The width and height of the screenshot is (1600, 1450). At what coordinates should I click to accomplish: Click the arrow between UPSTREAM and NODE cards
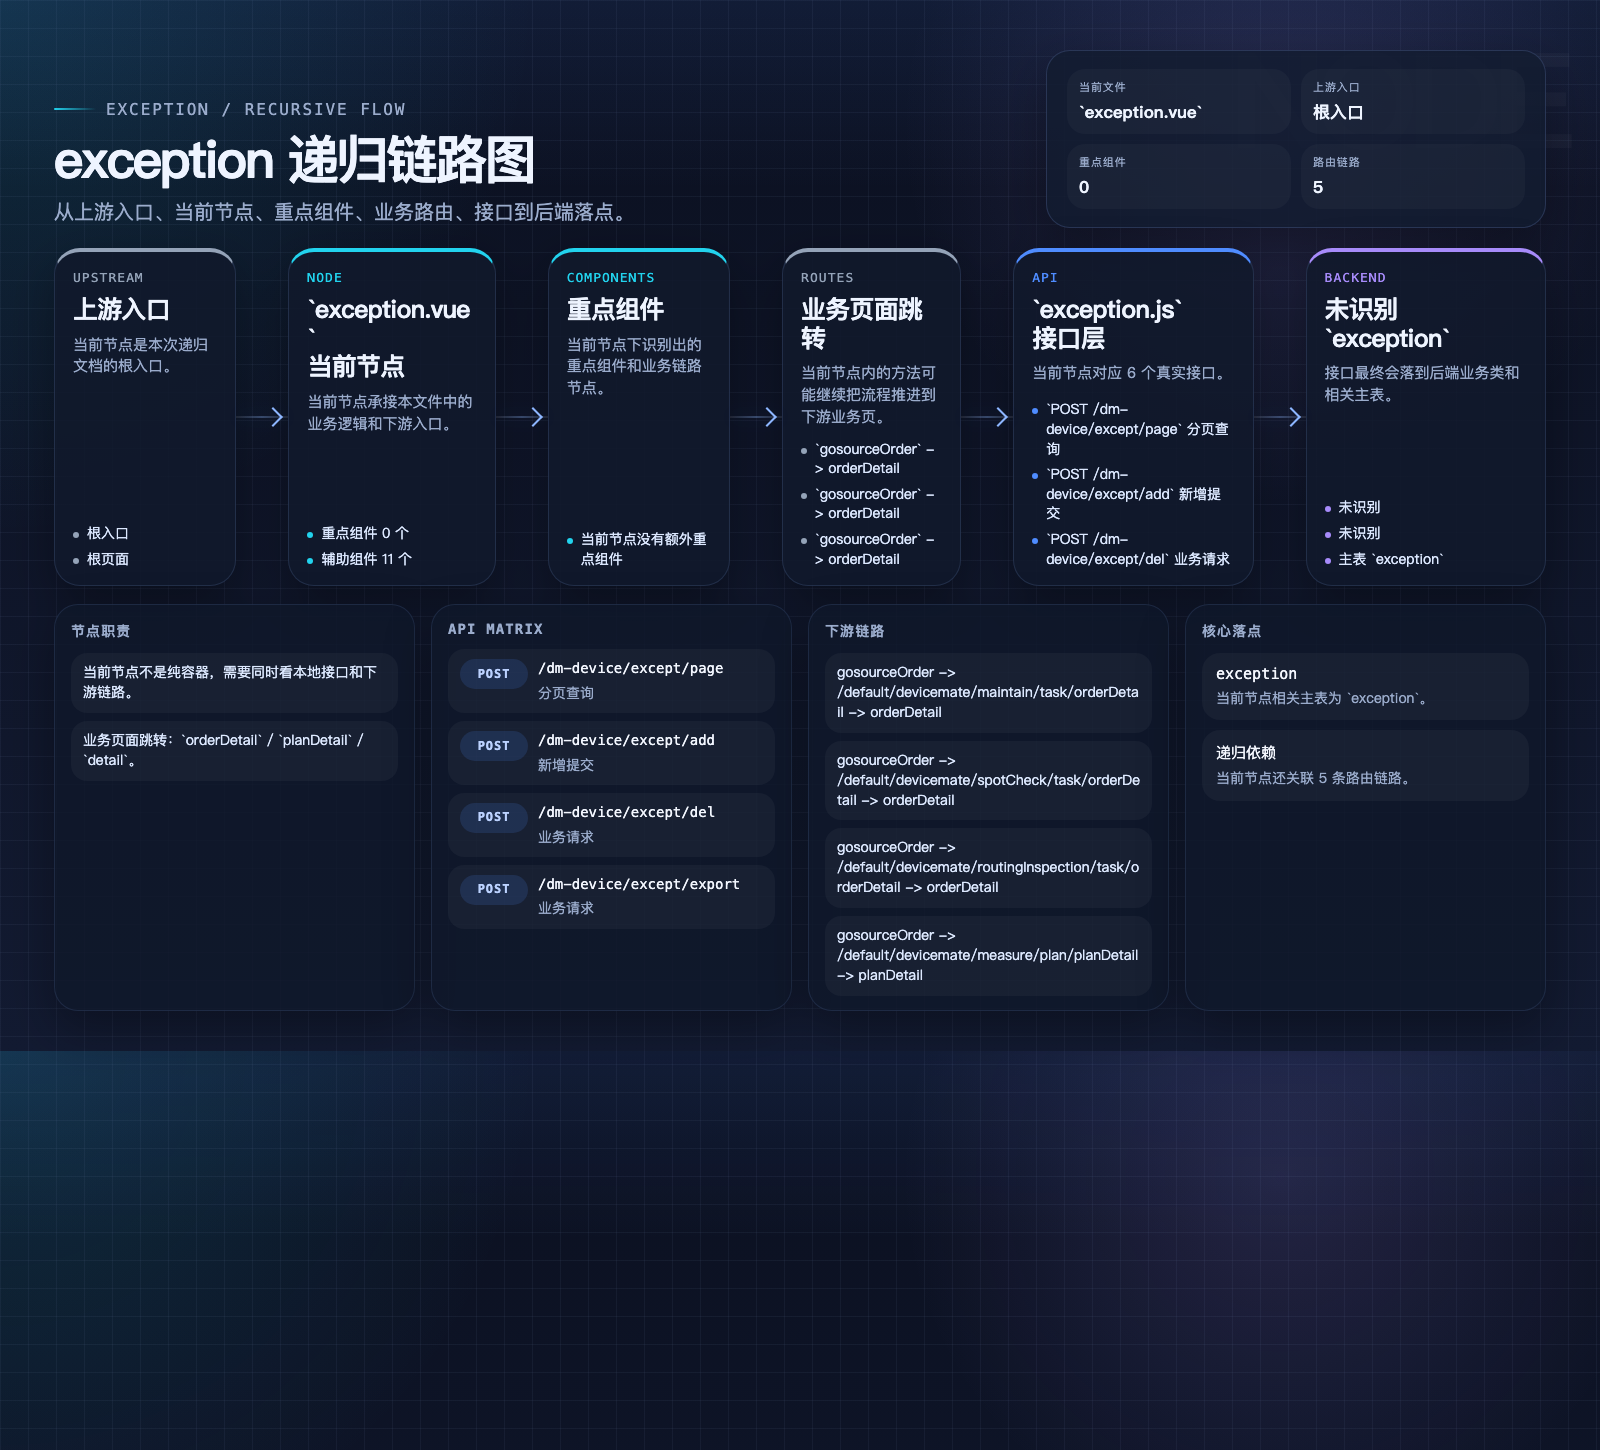[x=261, y=417]
